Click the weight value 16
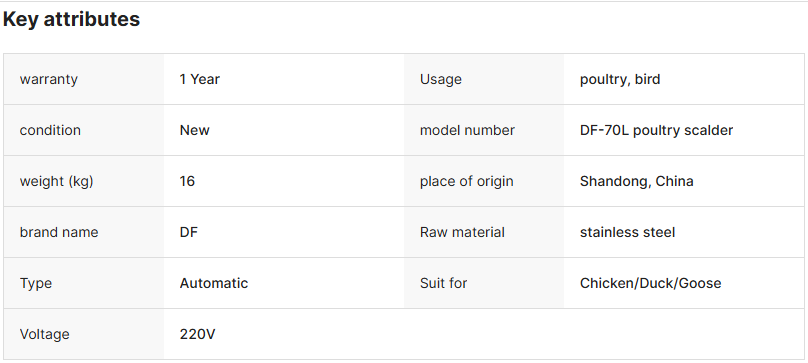 [x=187, y=182]
